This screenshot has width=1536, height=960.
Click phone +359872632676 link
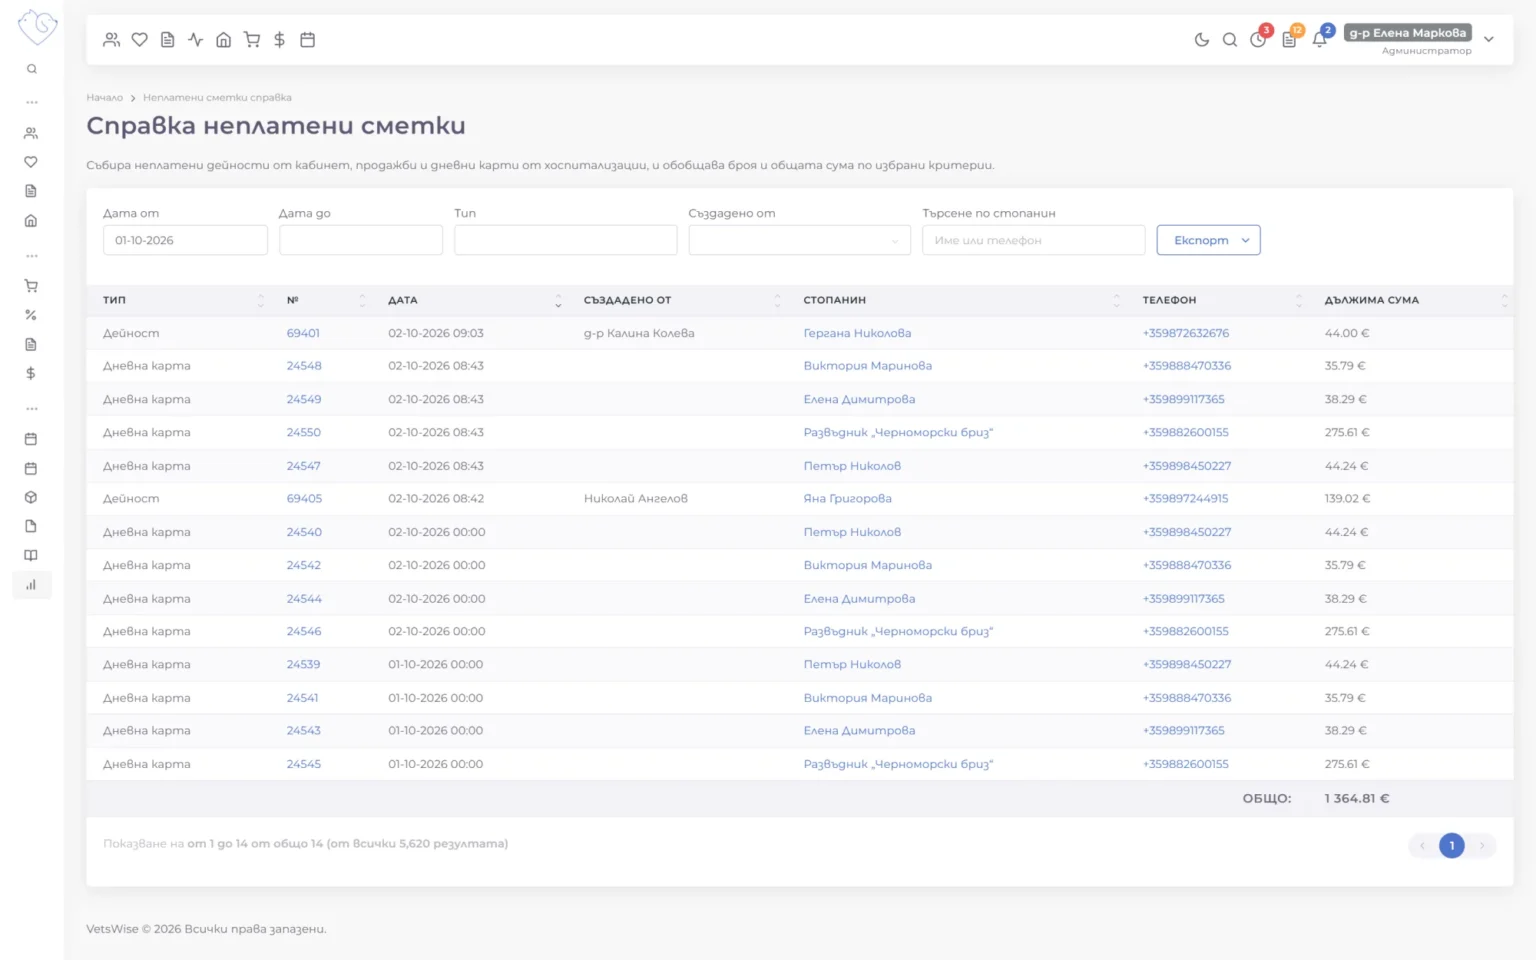coord(1185,333)
